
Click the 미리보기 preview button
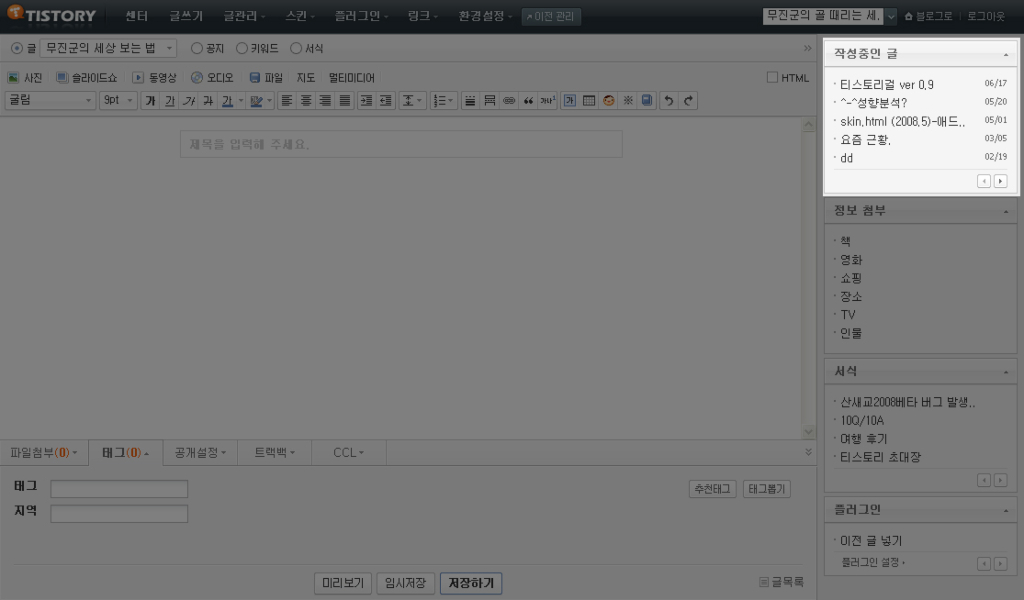(343, 583)
